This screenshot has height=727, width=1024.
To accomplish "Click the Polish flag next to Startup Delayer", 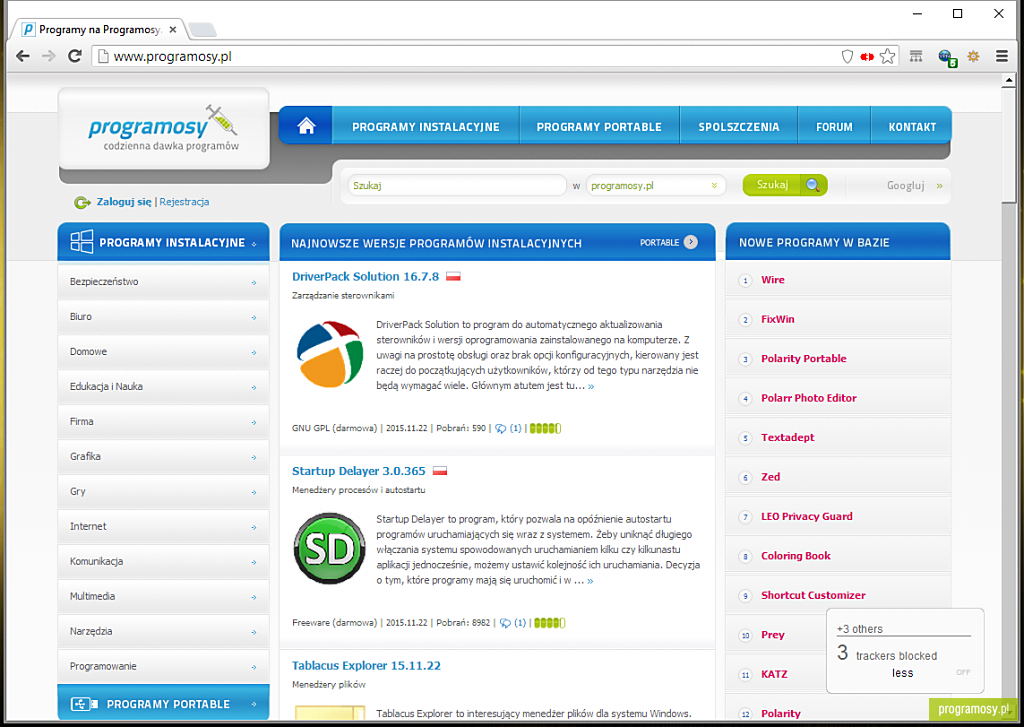I will [440, 471].
